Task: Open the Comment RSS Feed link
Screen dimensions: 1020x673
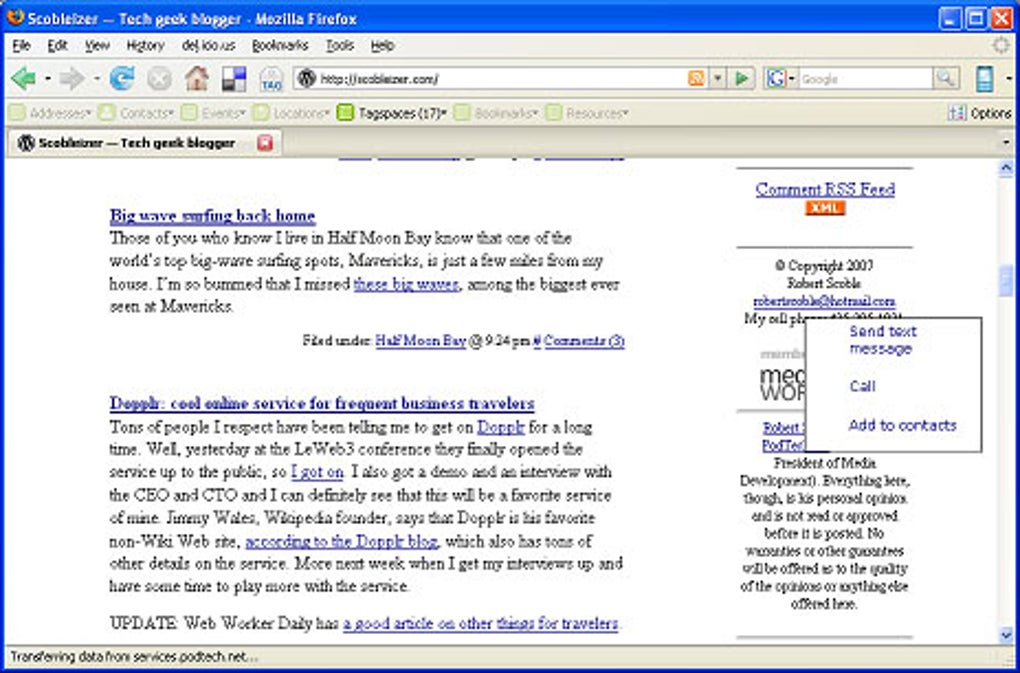Action: click(825, 189)
